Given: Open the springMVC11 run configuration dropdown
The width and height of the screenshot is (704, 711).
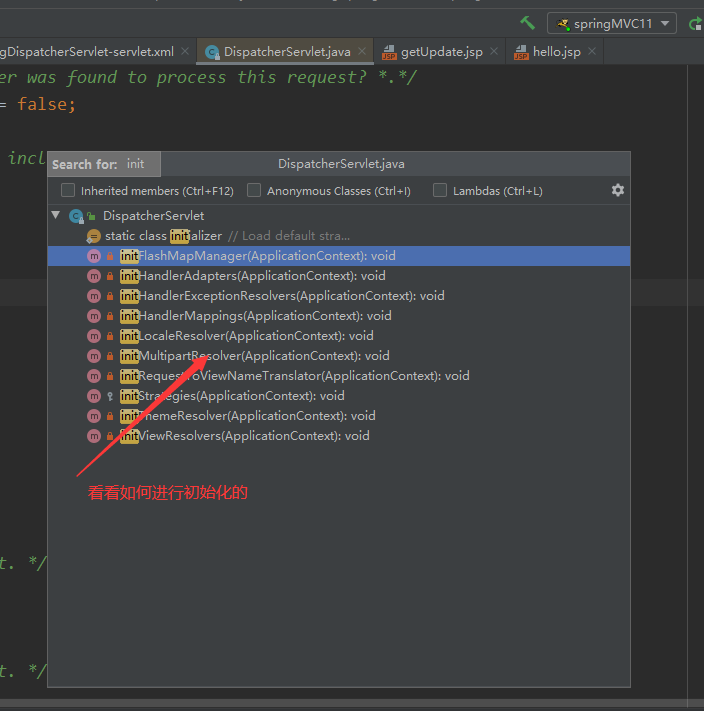Looking at the screenshot, I should point(612,23).
